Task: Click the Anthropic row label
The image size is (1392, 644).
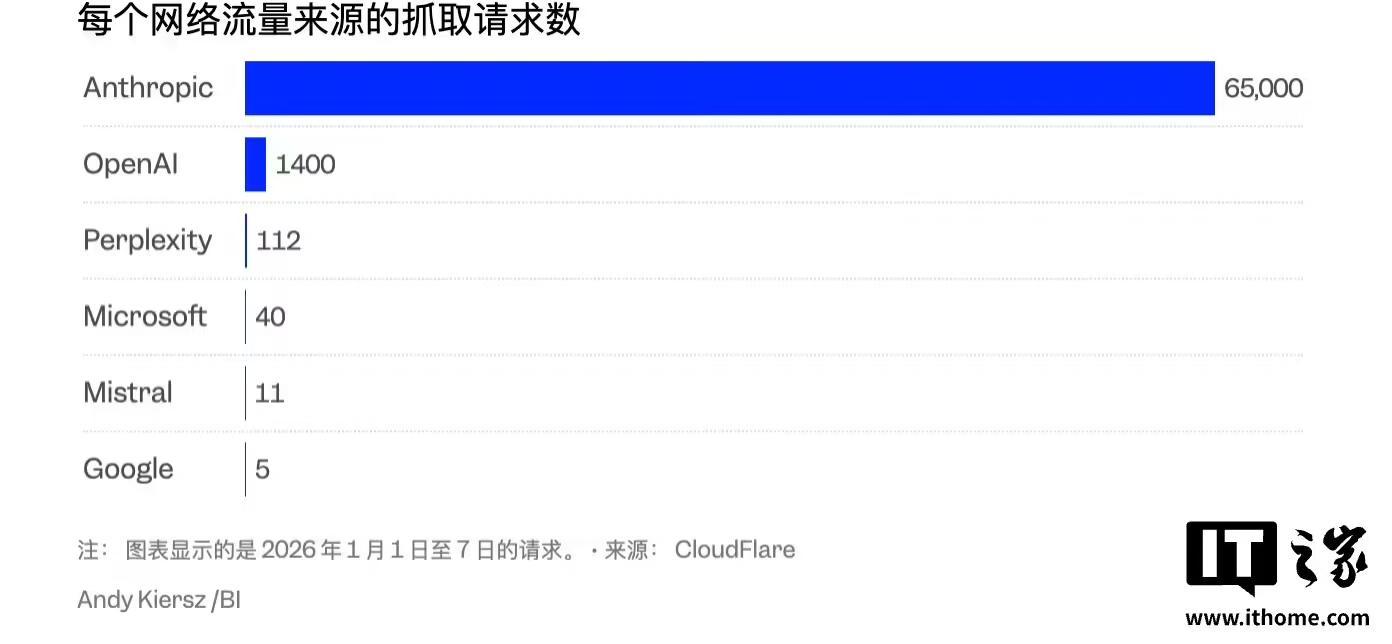Action: [x=148, y=88]
